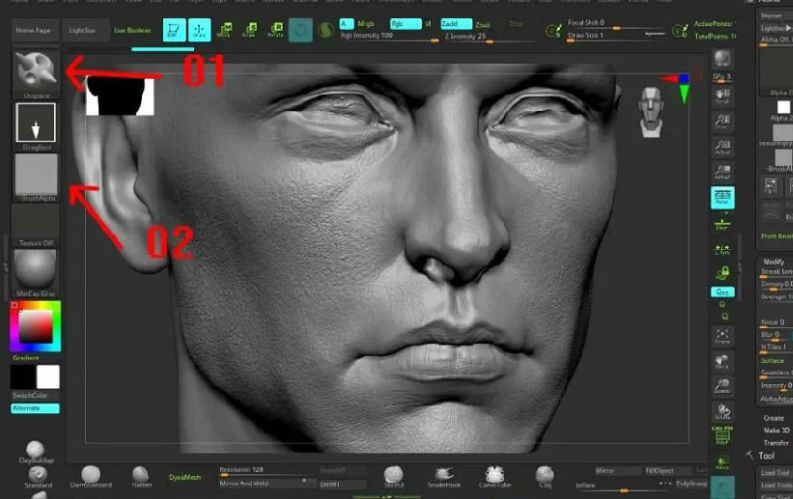This screenshot has width=793, height=499.
Task: Click the sculptris pro sphere icon
Action: coord(326,31)
